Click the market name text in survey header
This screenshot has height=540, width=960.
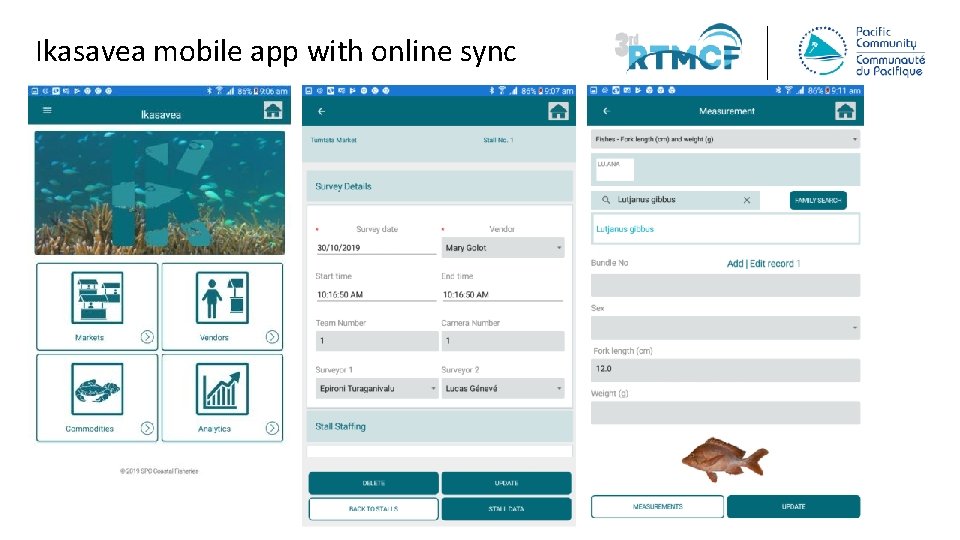[x=334, y=140]
